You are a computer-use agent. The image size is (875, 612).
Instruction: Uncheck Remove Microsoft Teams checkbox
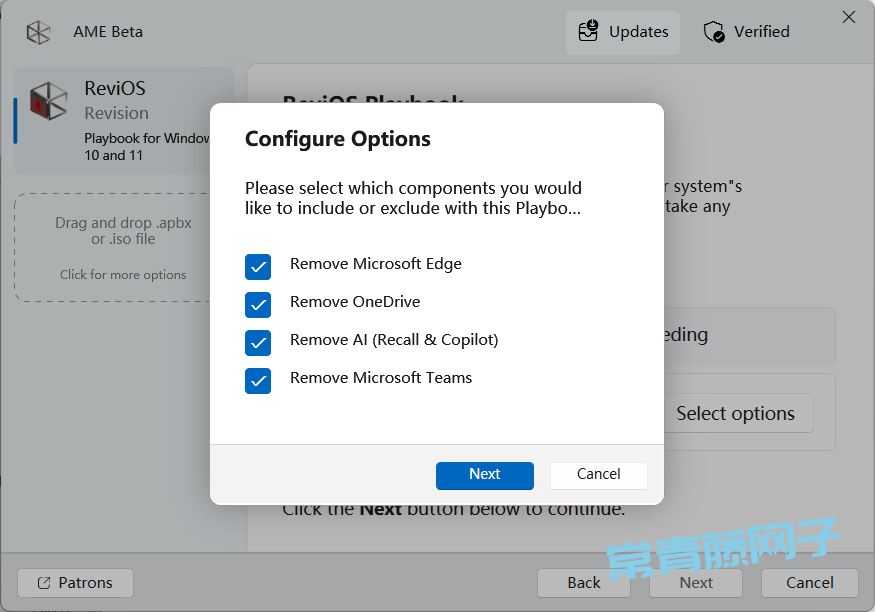258,380
